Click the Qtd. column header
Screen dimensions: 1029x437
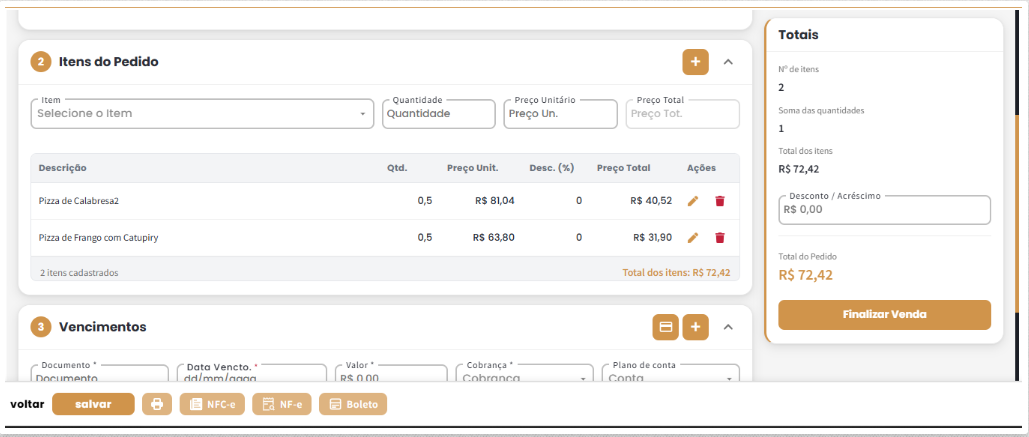click(x=397, y=168)
